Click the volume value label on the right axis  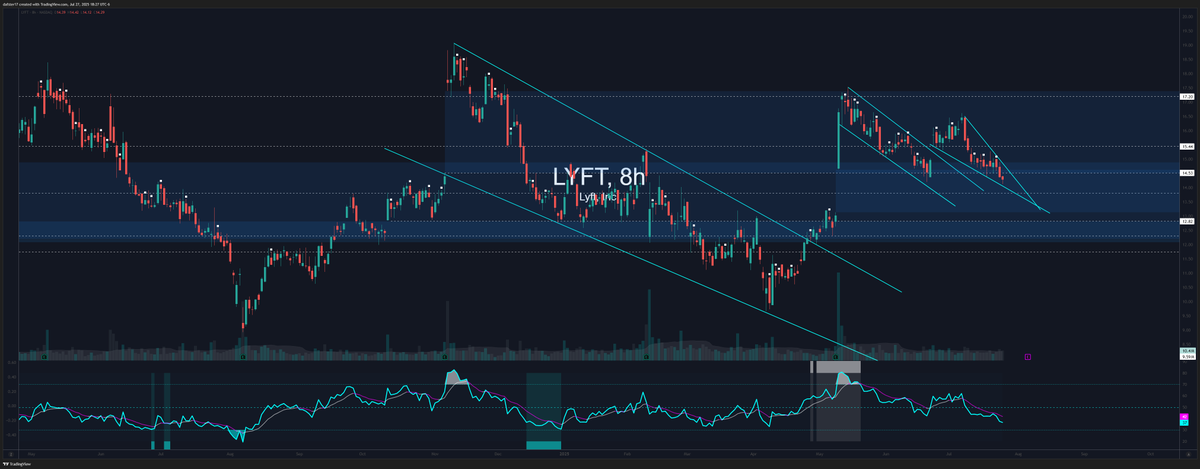(1188, 351)
